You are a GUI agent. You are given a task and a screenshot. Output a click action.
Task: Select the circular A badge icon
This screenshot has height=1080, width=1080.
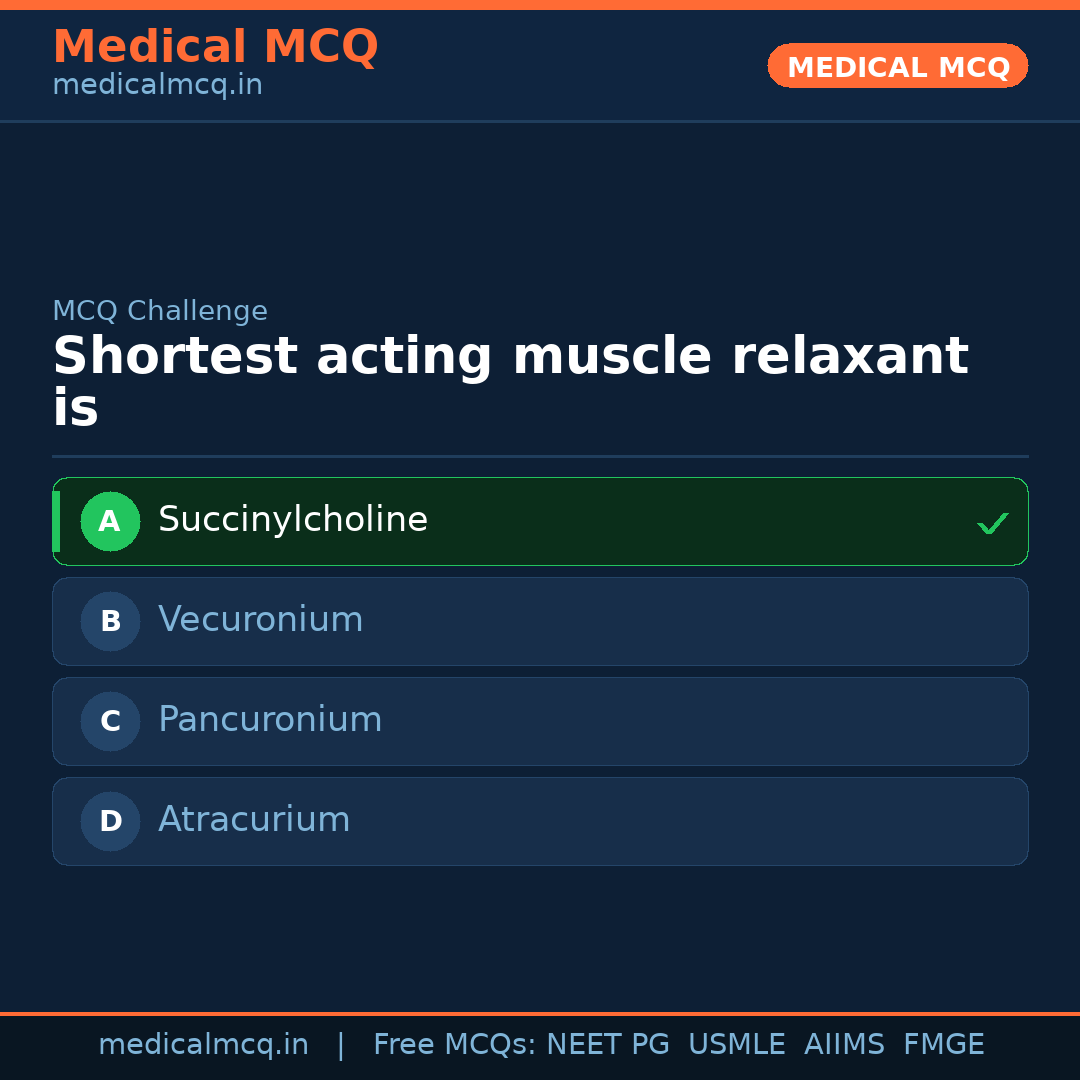click(110, 521)
